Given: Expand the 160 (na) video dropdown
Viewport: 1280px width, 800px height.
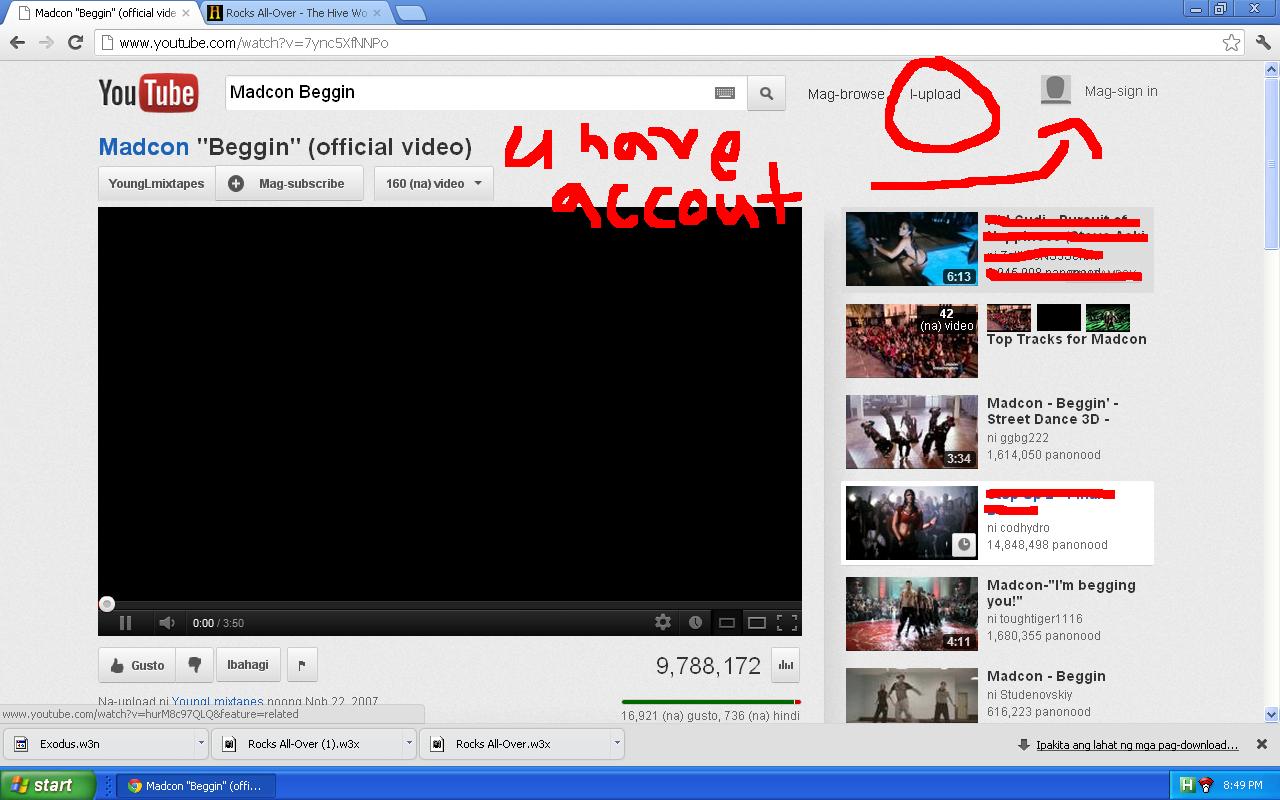Looking at the screenshot, I should [x=434, y=183].
